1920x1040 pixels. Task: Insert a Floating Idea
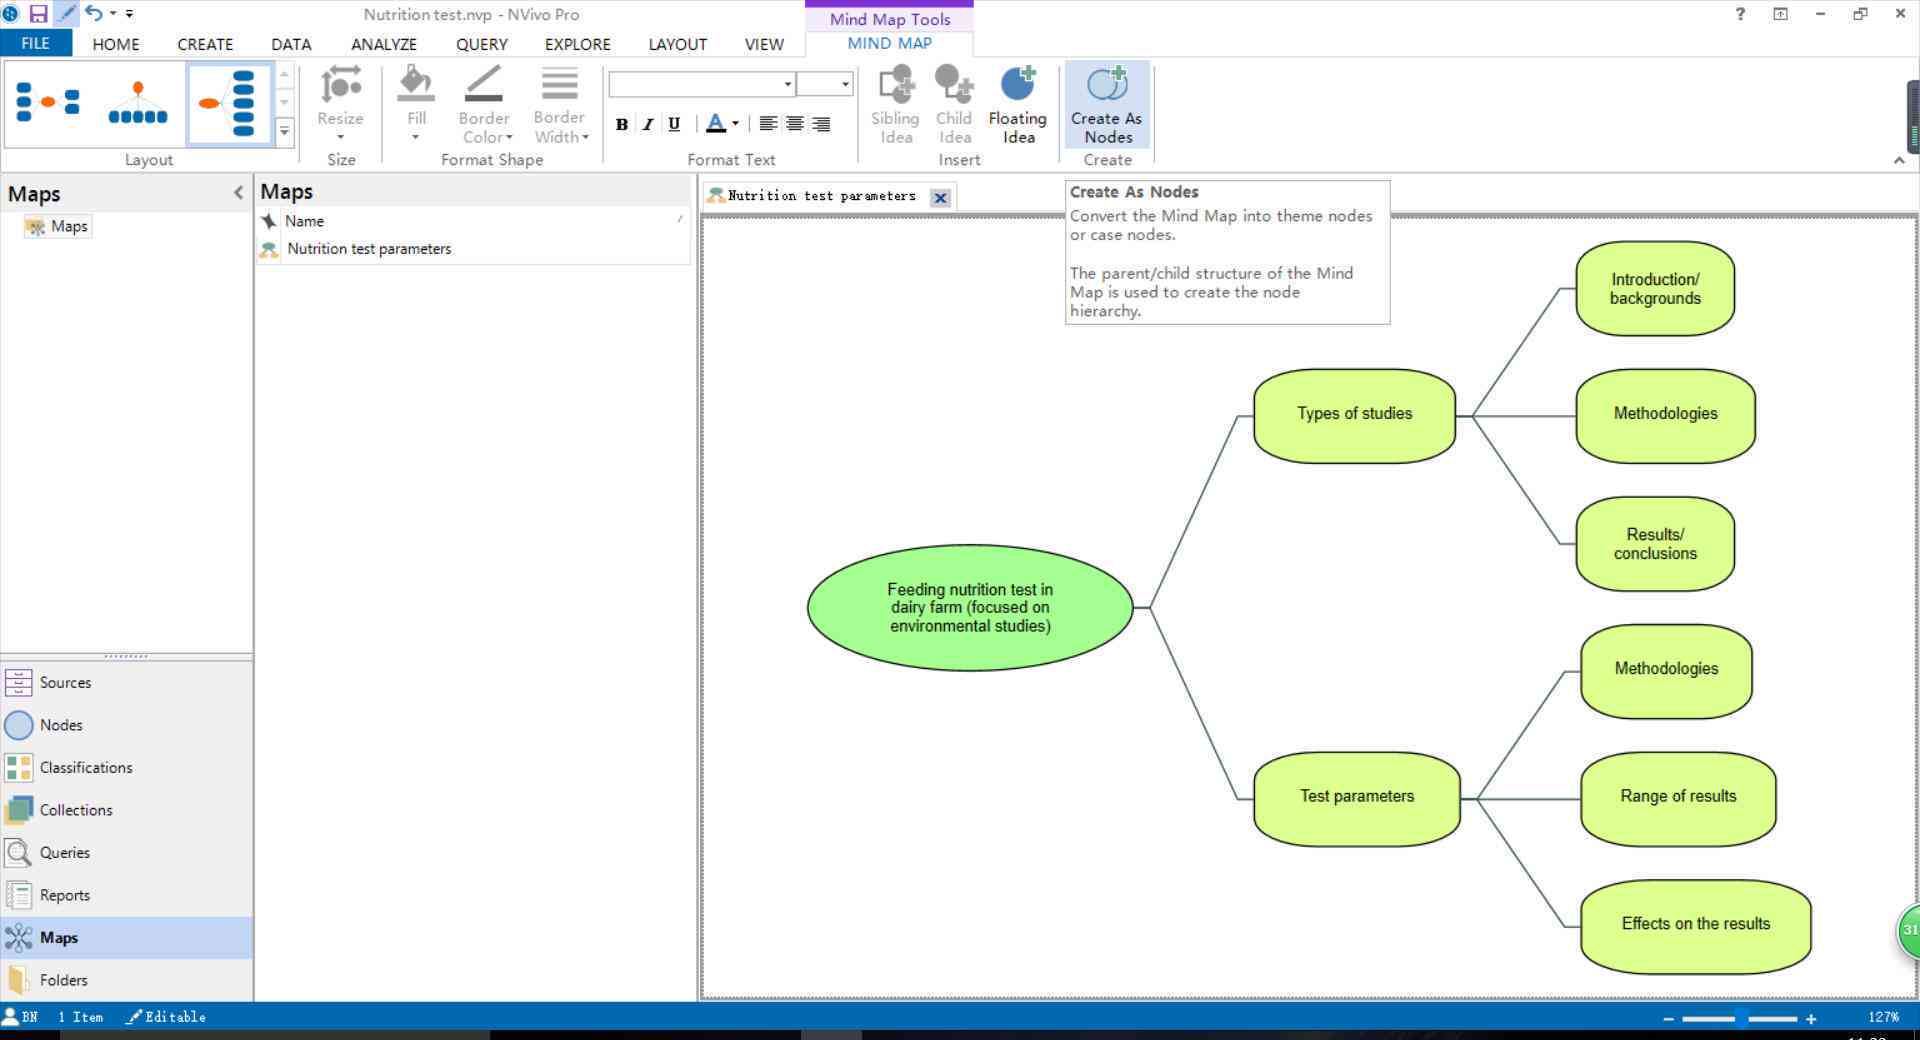(x=1018, y=105)
